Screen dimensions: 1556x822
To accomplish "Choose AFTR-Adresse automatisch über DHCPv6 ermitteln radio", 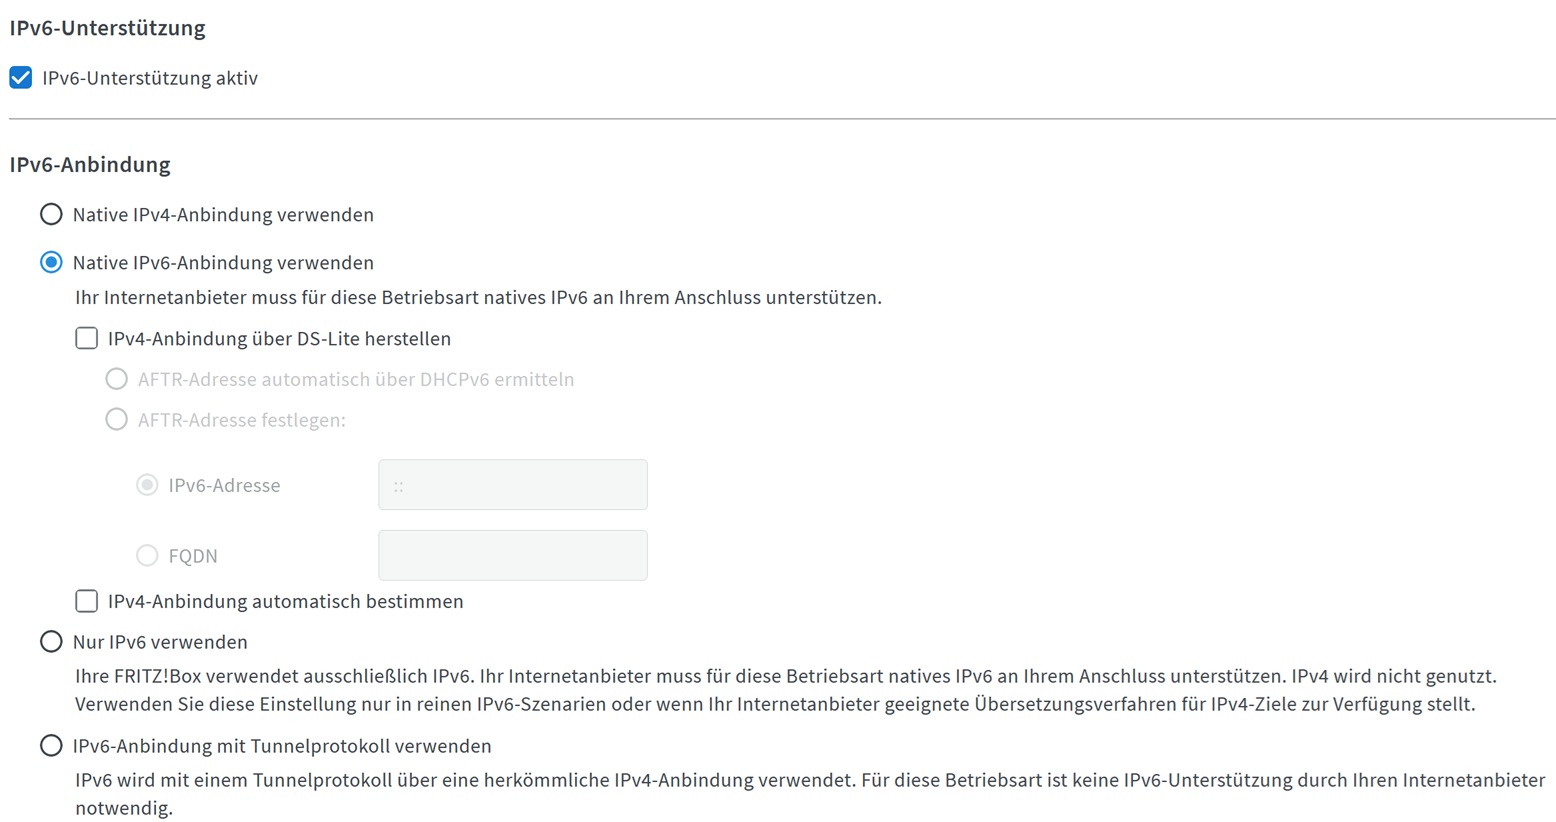I will click(117, 379).
